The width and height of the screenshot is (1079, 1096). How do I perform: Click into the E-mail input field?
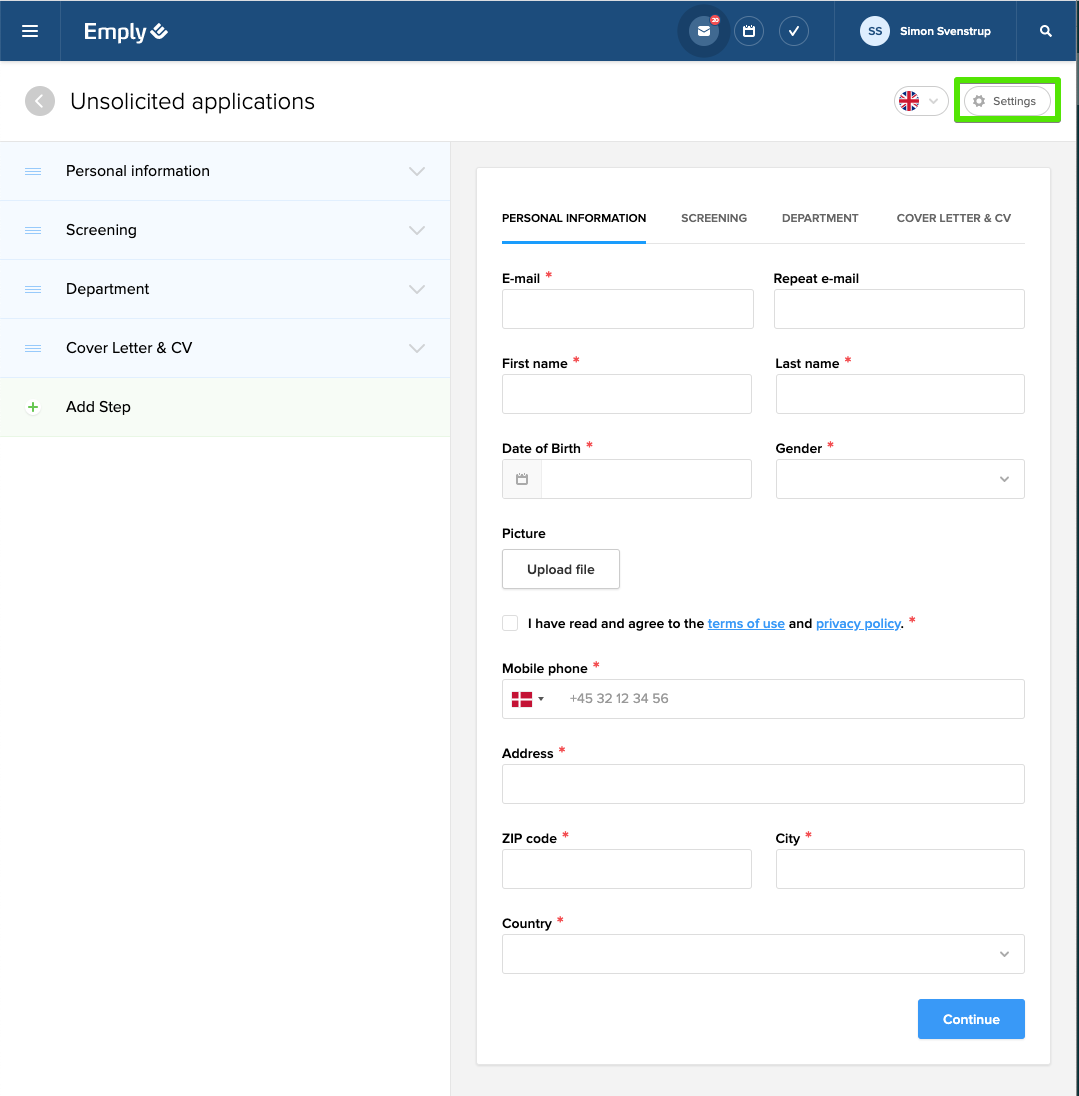[x=627, y=309]
